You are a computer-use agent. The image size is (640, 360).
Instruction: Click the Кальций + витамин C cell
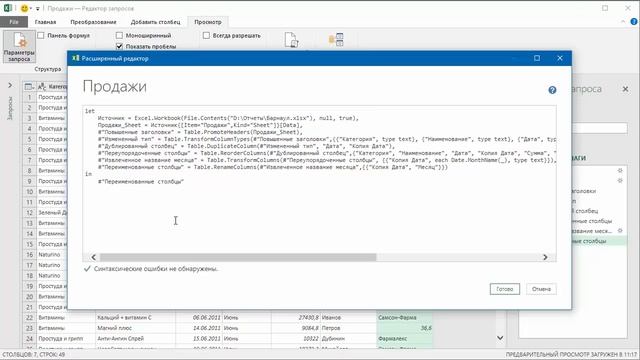click(136, 317)
